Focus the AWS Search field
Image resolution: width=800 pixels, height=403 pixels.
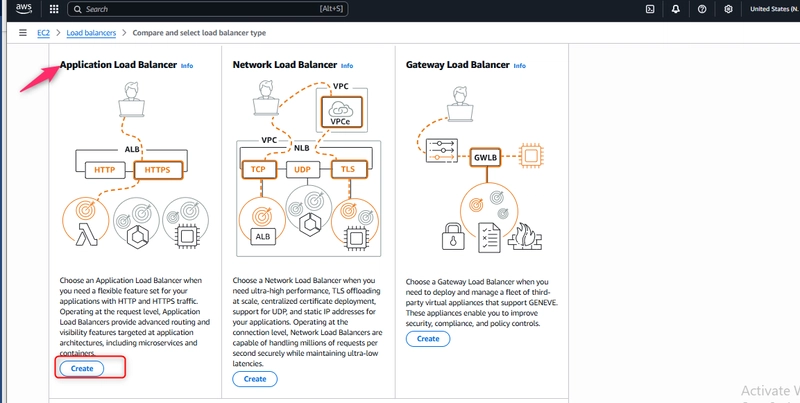[x=208, y=9]
